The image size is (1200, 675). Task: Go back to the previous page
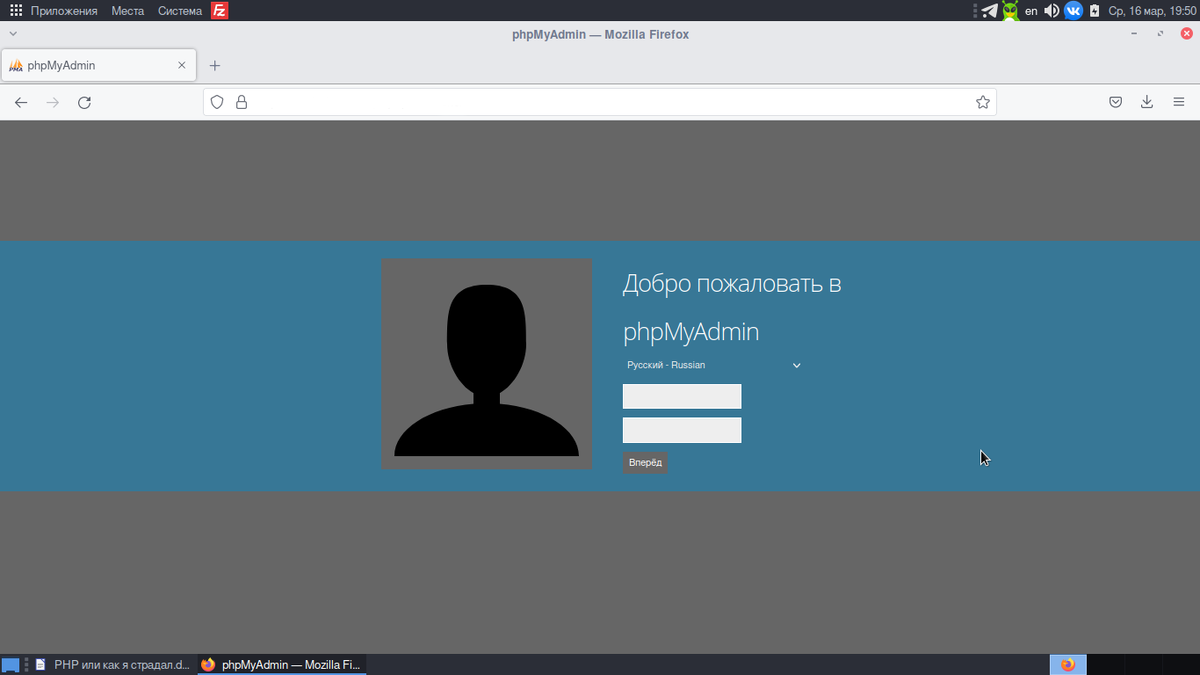click(x=21, y=102)
